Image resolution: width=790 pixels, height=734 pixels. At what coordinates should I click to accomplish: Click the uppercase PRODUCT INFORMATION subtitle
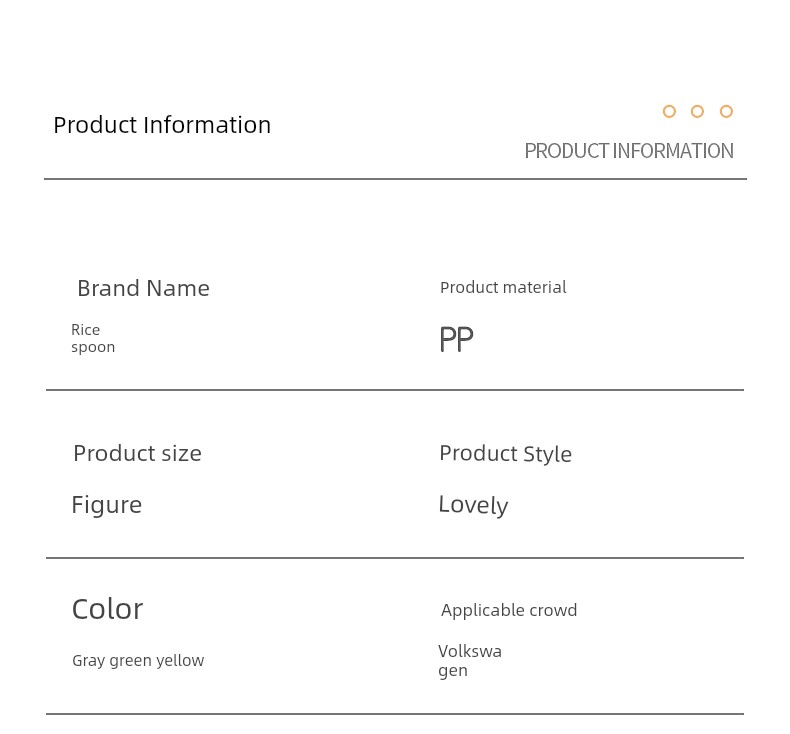[x=629, y=151]
